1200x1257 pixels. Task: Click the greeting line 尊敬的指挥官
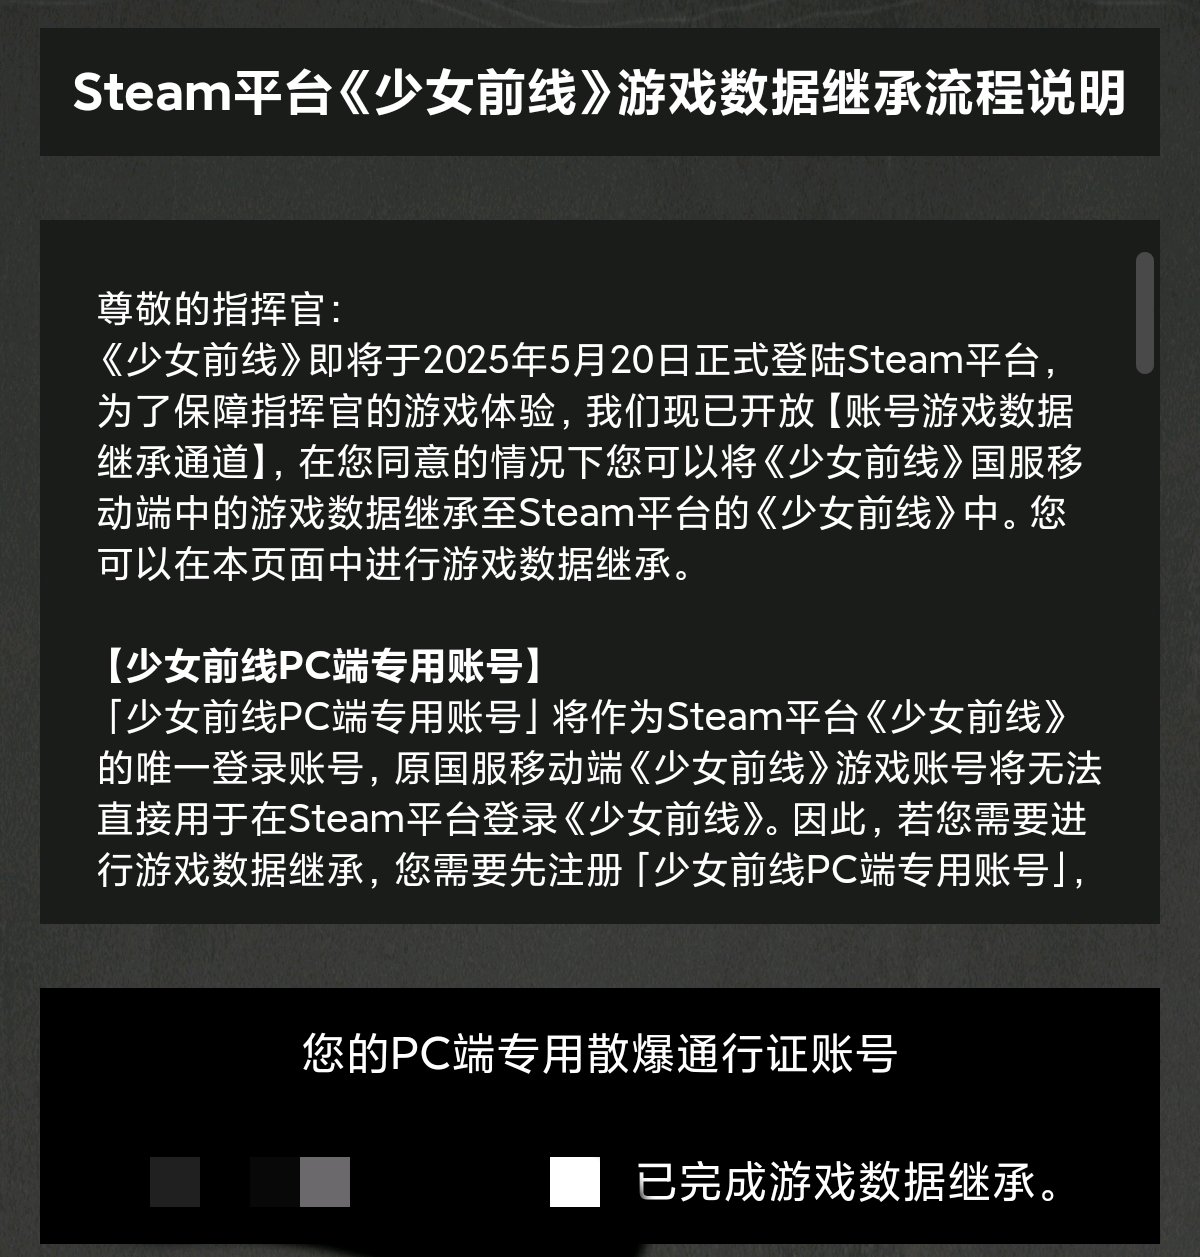220,310
